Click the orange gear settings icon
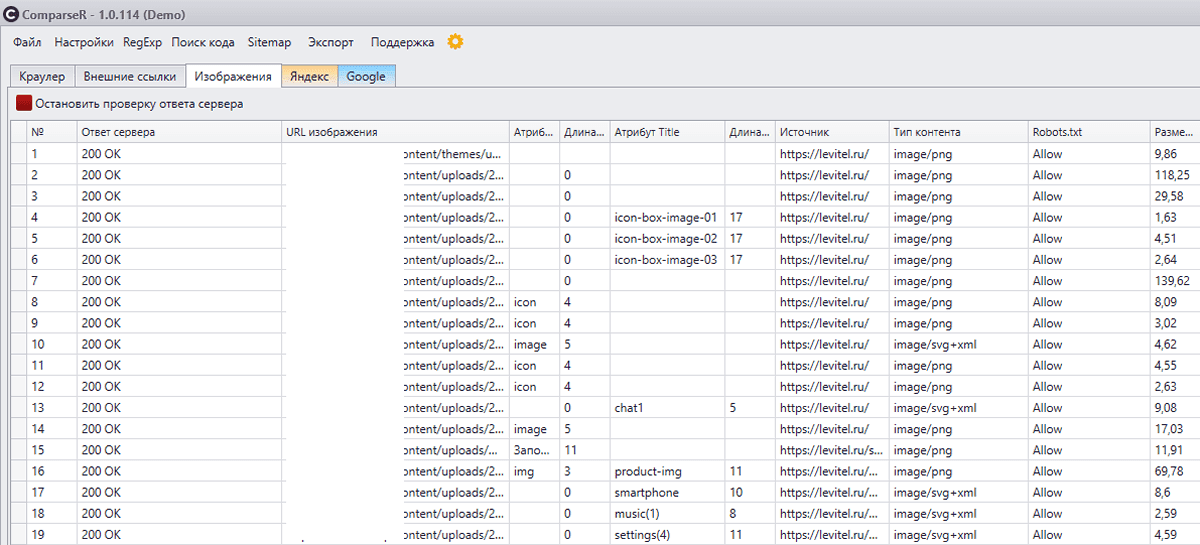This screenshot has width=1200, height=545. (456, 42)
